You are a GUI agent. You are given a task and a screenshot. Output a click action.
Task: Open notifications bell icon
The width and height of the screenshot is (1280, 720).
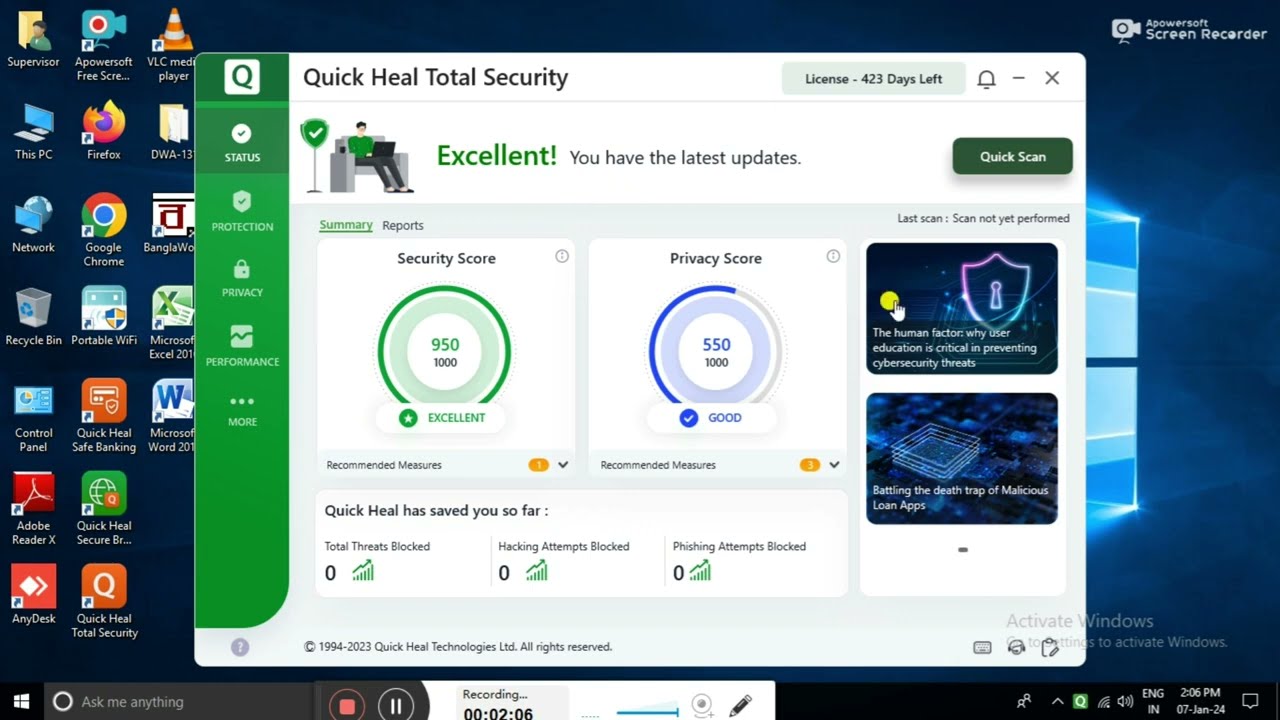click(986, 79)
